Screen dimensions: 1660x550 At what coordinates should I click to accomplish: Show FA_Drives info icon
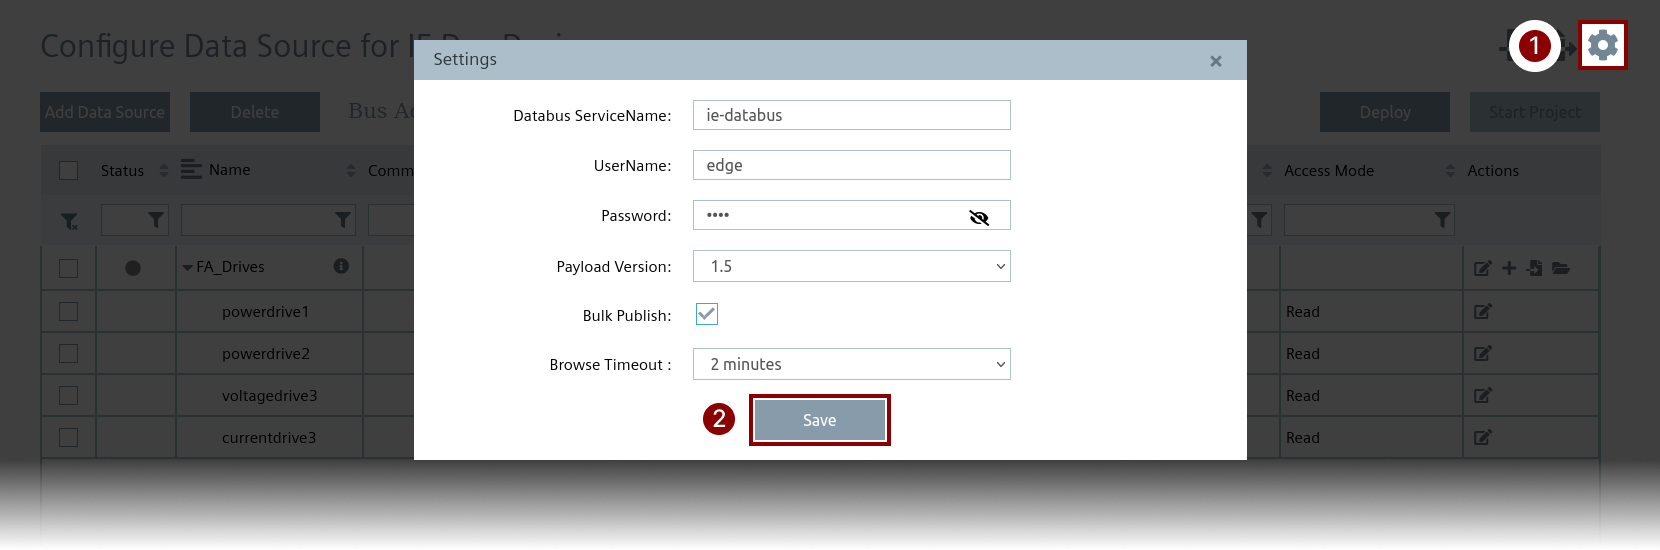pos(341,266)
